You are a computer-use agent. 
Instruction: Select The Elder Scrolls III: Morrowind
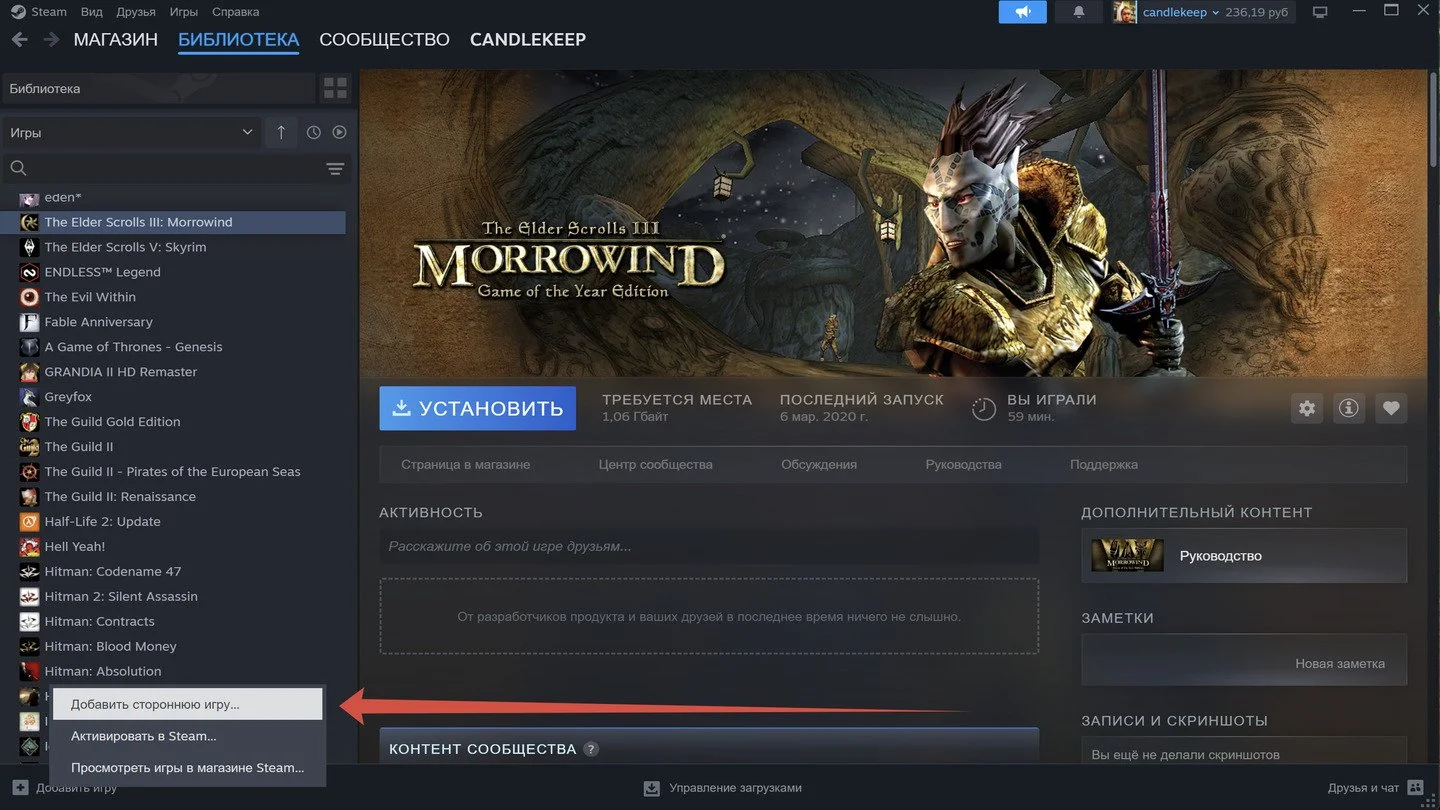[x=174, y=222]
